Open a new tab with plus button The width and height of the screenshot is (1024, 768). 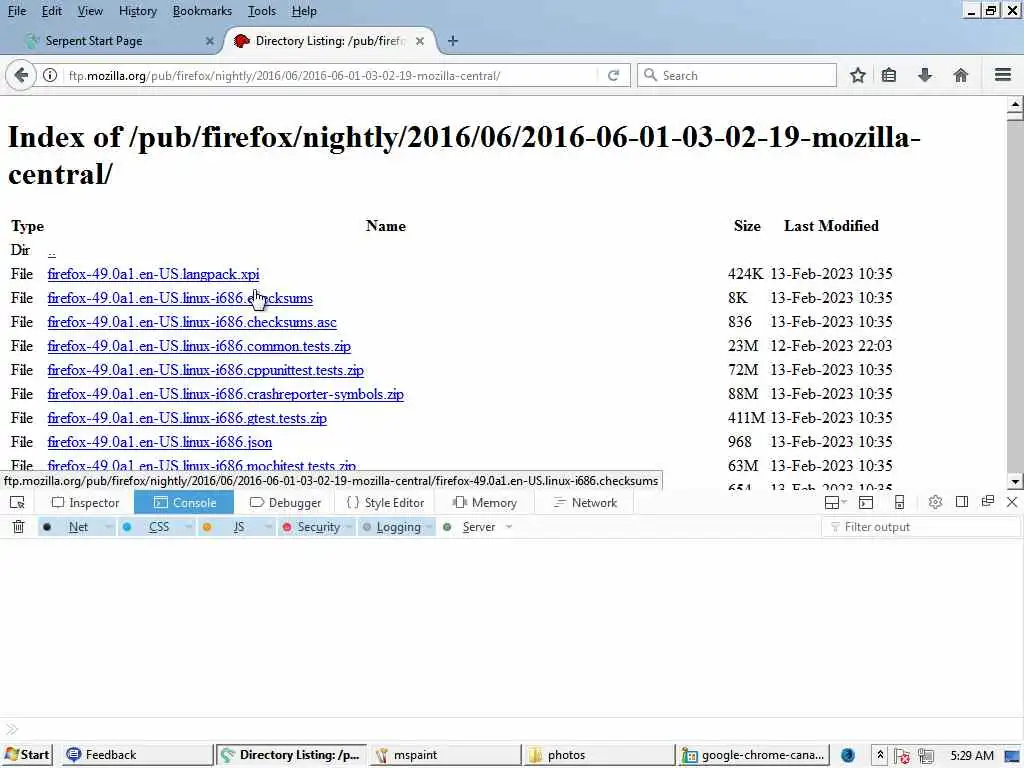(453, 40)
